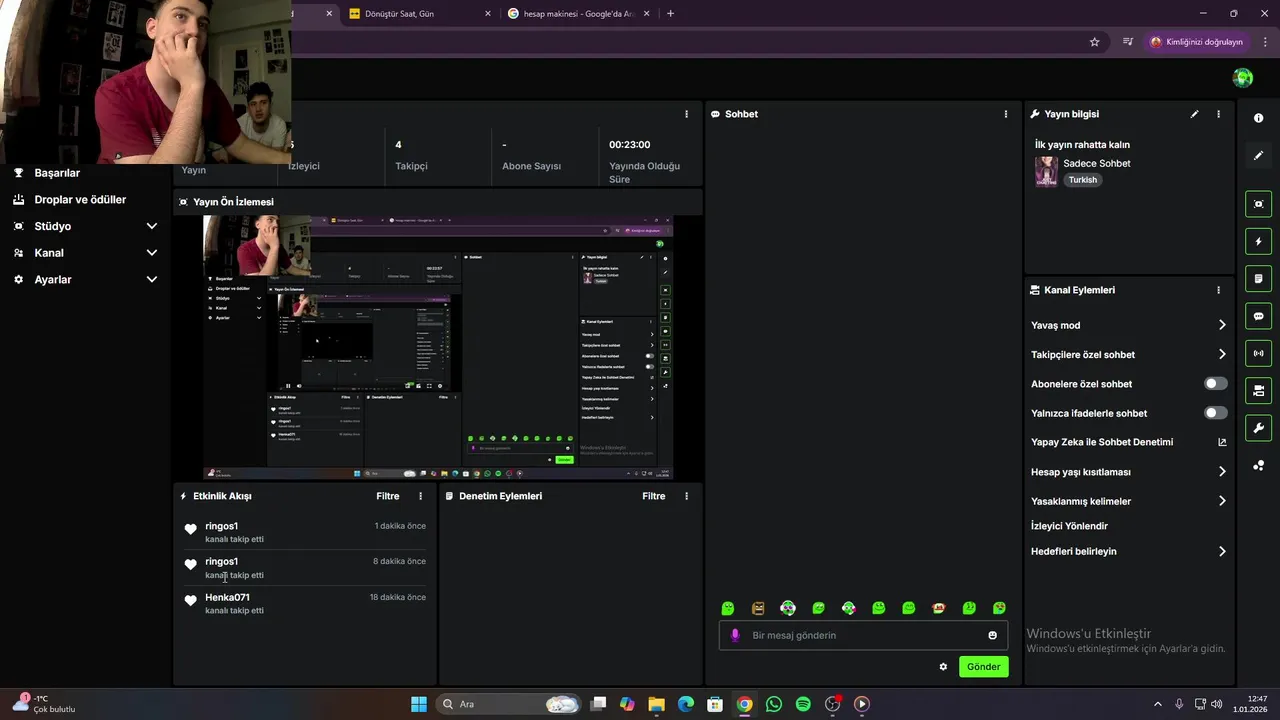Insert the orange angry-face emote
The image size is (1280, 720).
(x=939, y=608)
